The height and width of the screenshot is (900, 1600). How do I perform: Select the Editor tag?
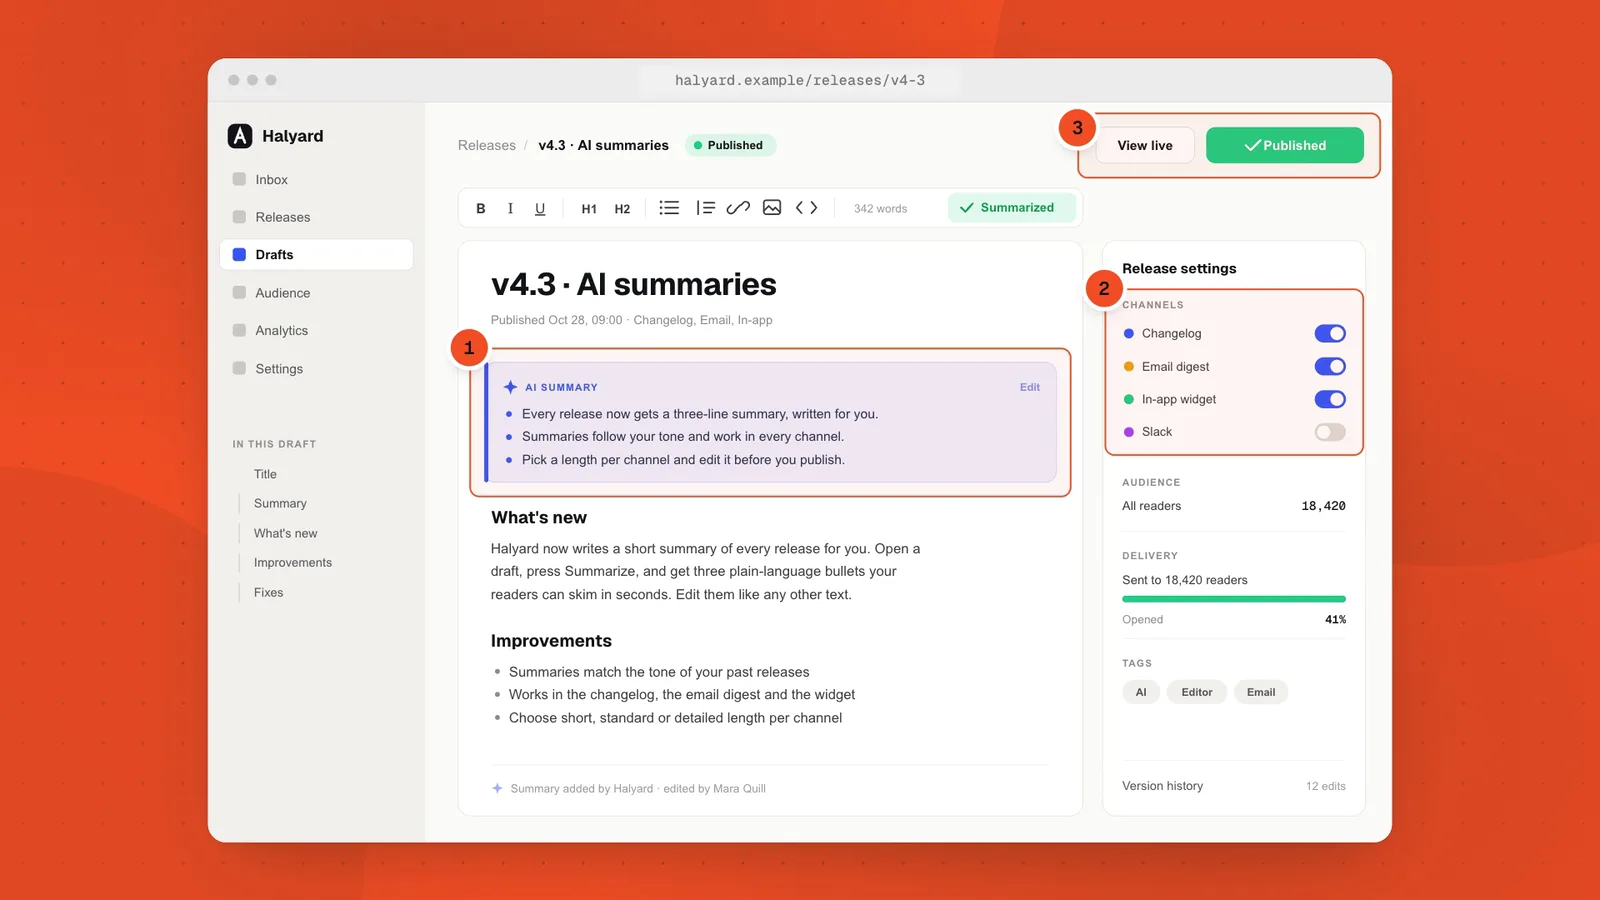1197,692
